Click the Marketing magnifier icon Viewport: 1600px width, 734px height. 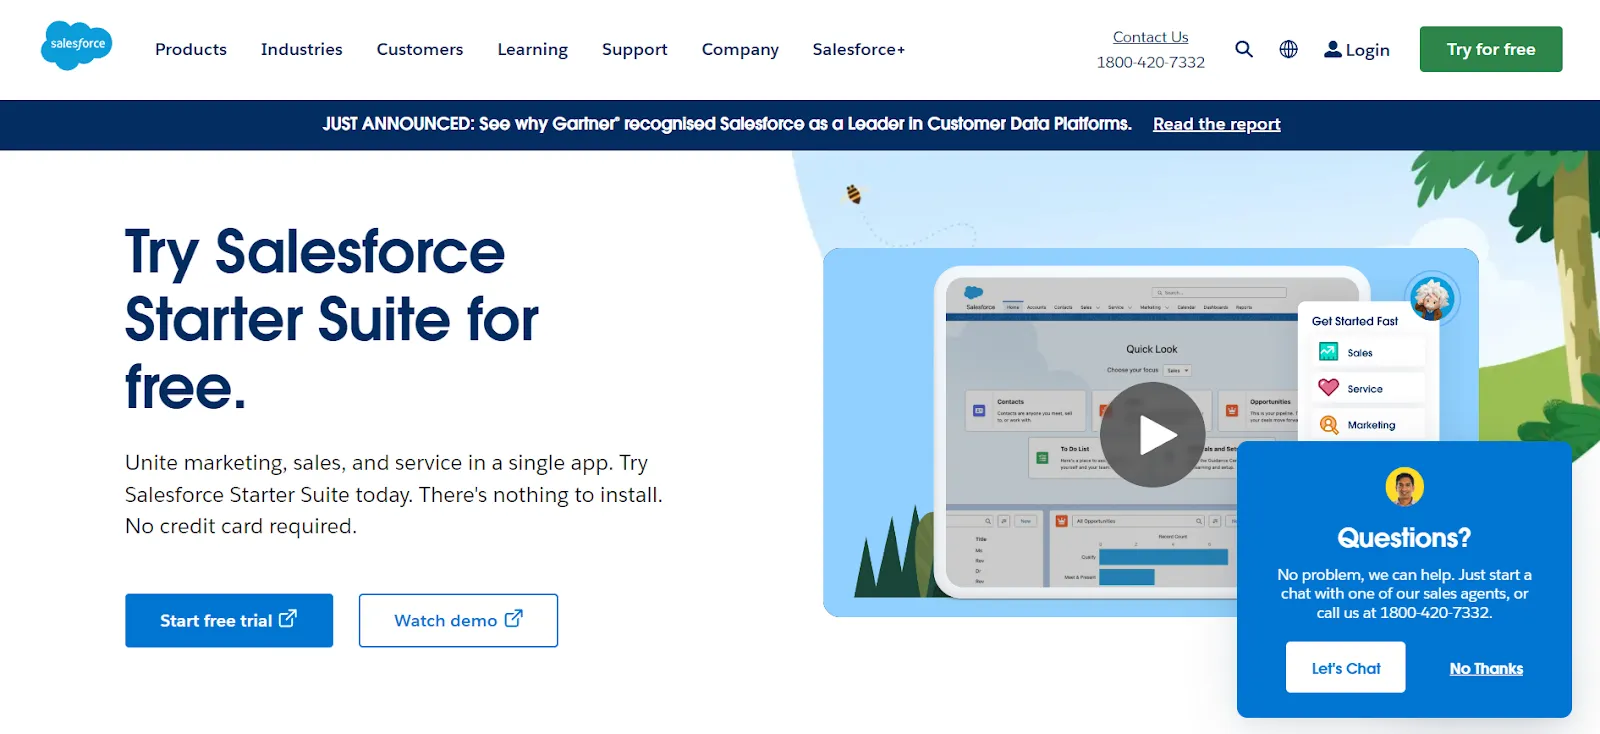(x=1329, y=425)
